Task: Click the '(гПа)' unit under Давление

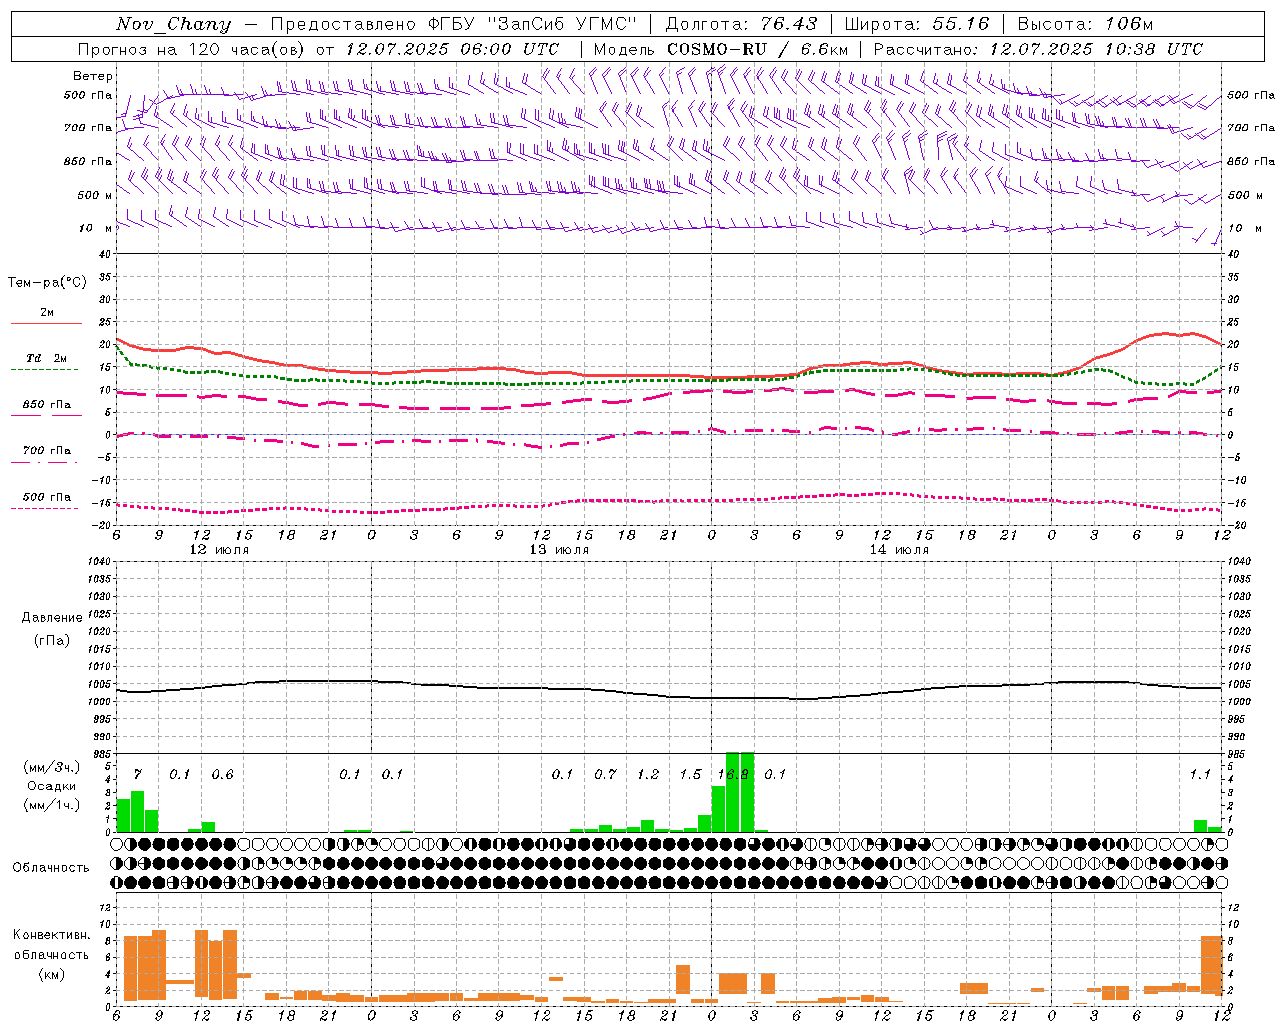Action: (x=52, y=640)
